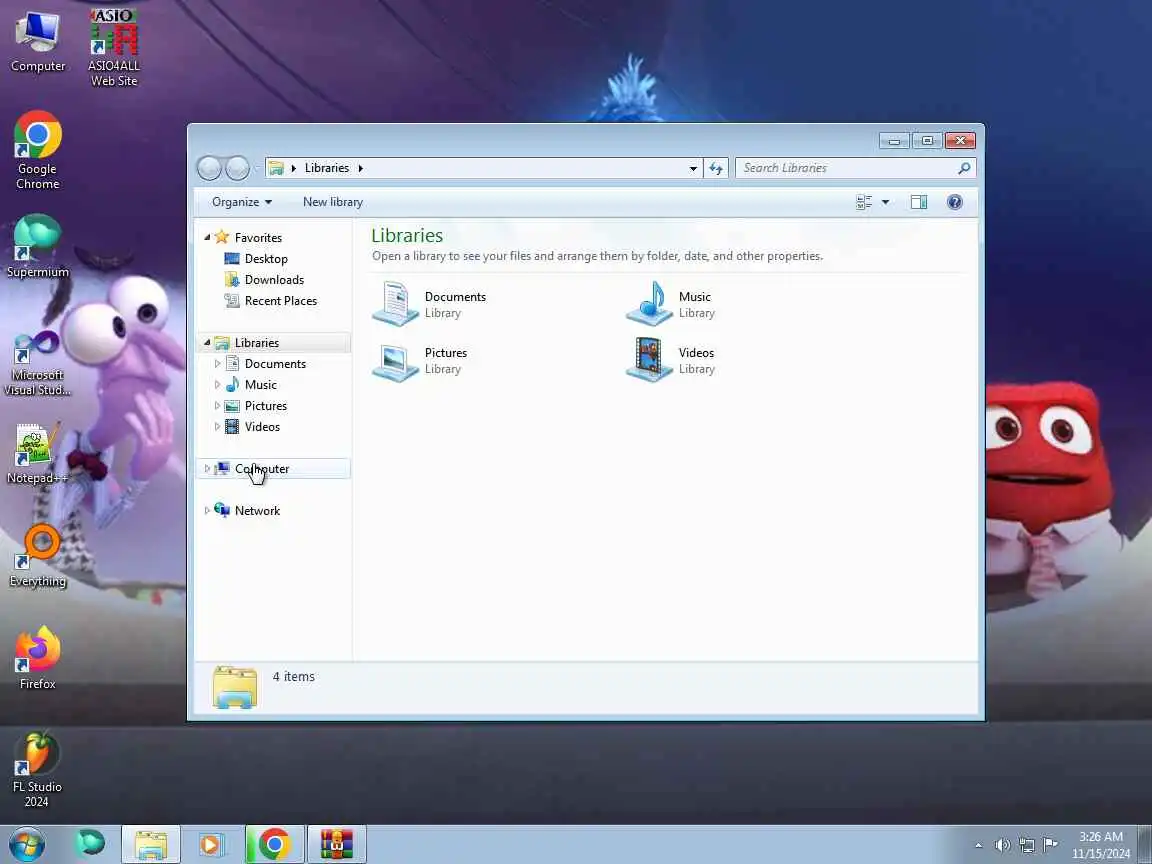Image resolution: width=1152 pixels, height=864 pixels.
Task: Select the Favorites heading
Action: click(x=258, y=237)
